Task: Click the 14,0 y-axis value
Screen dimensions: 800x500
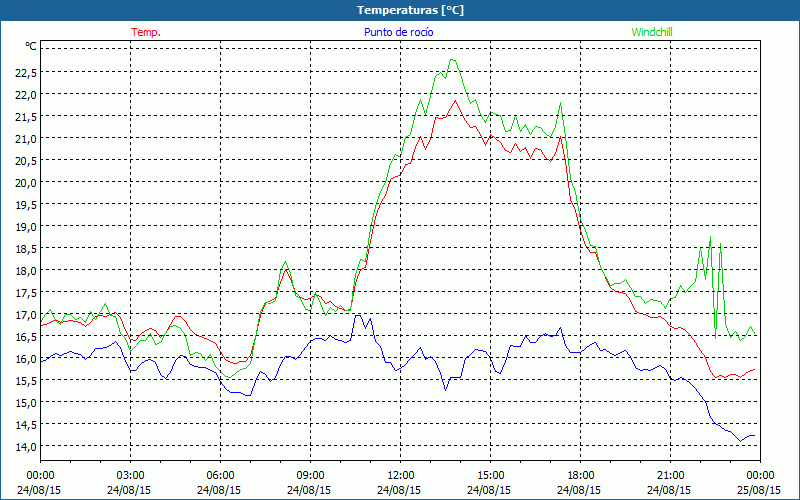Action: (x=26, y=446)
